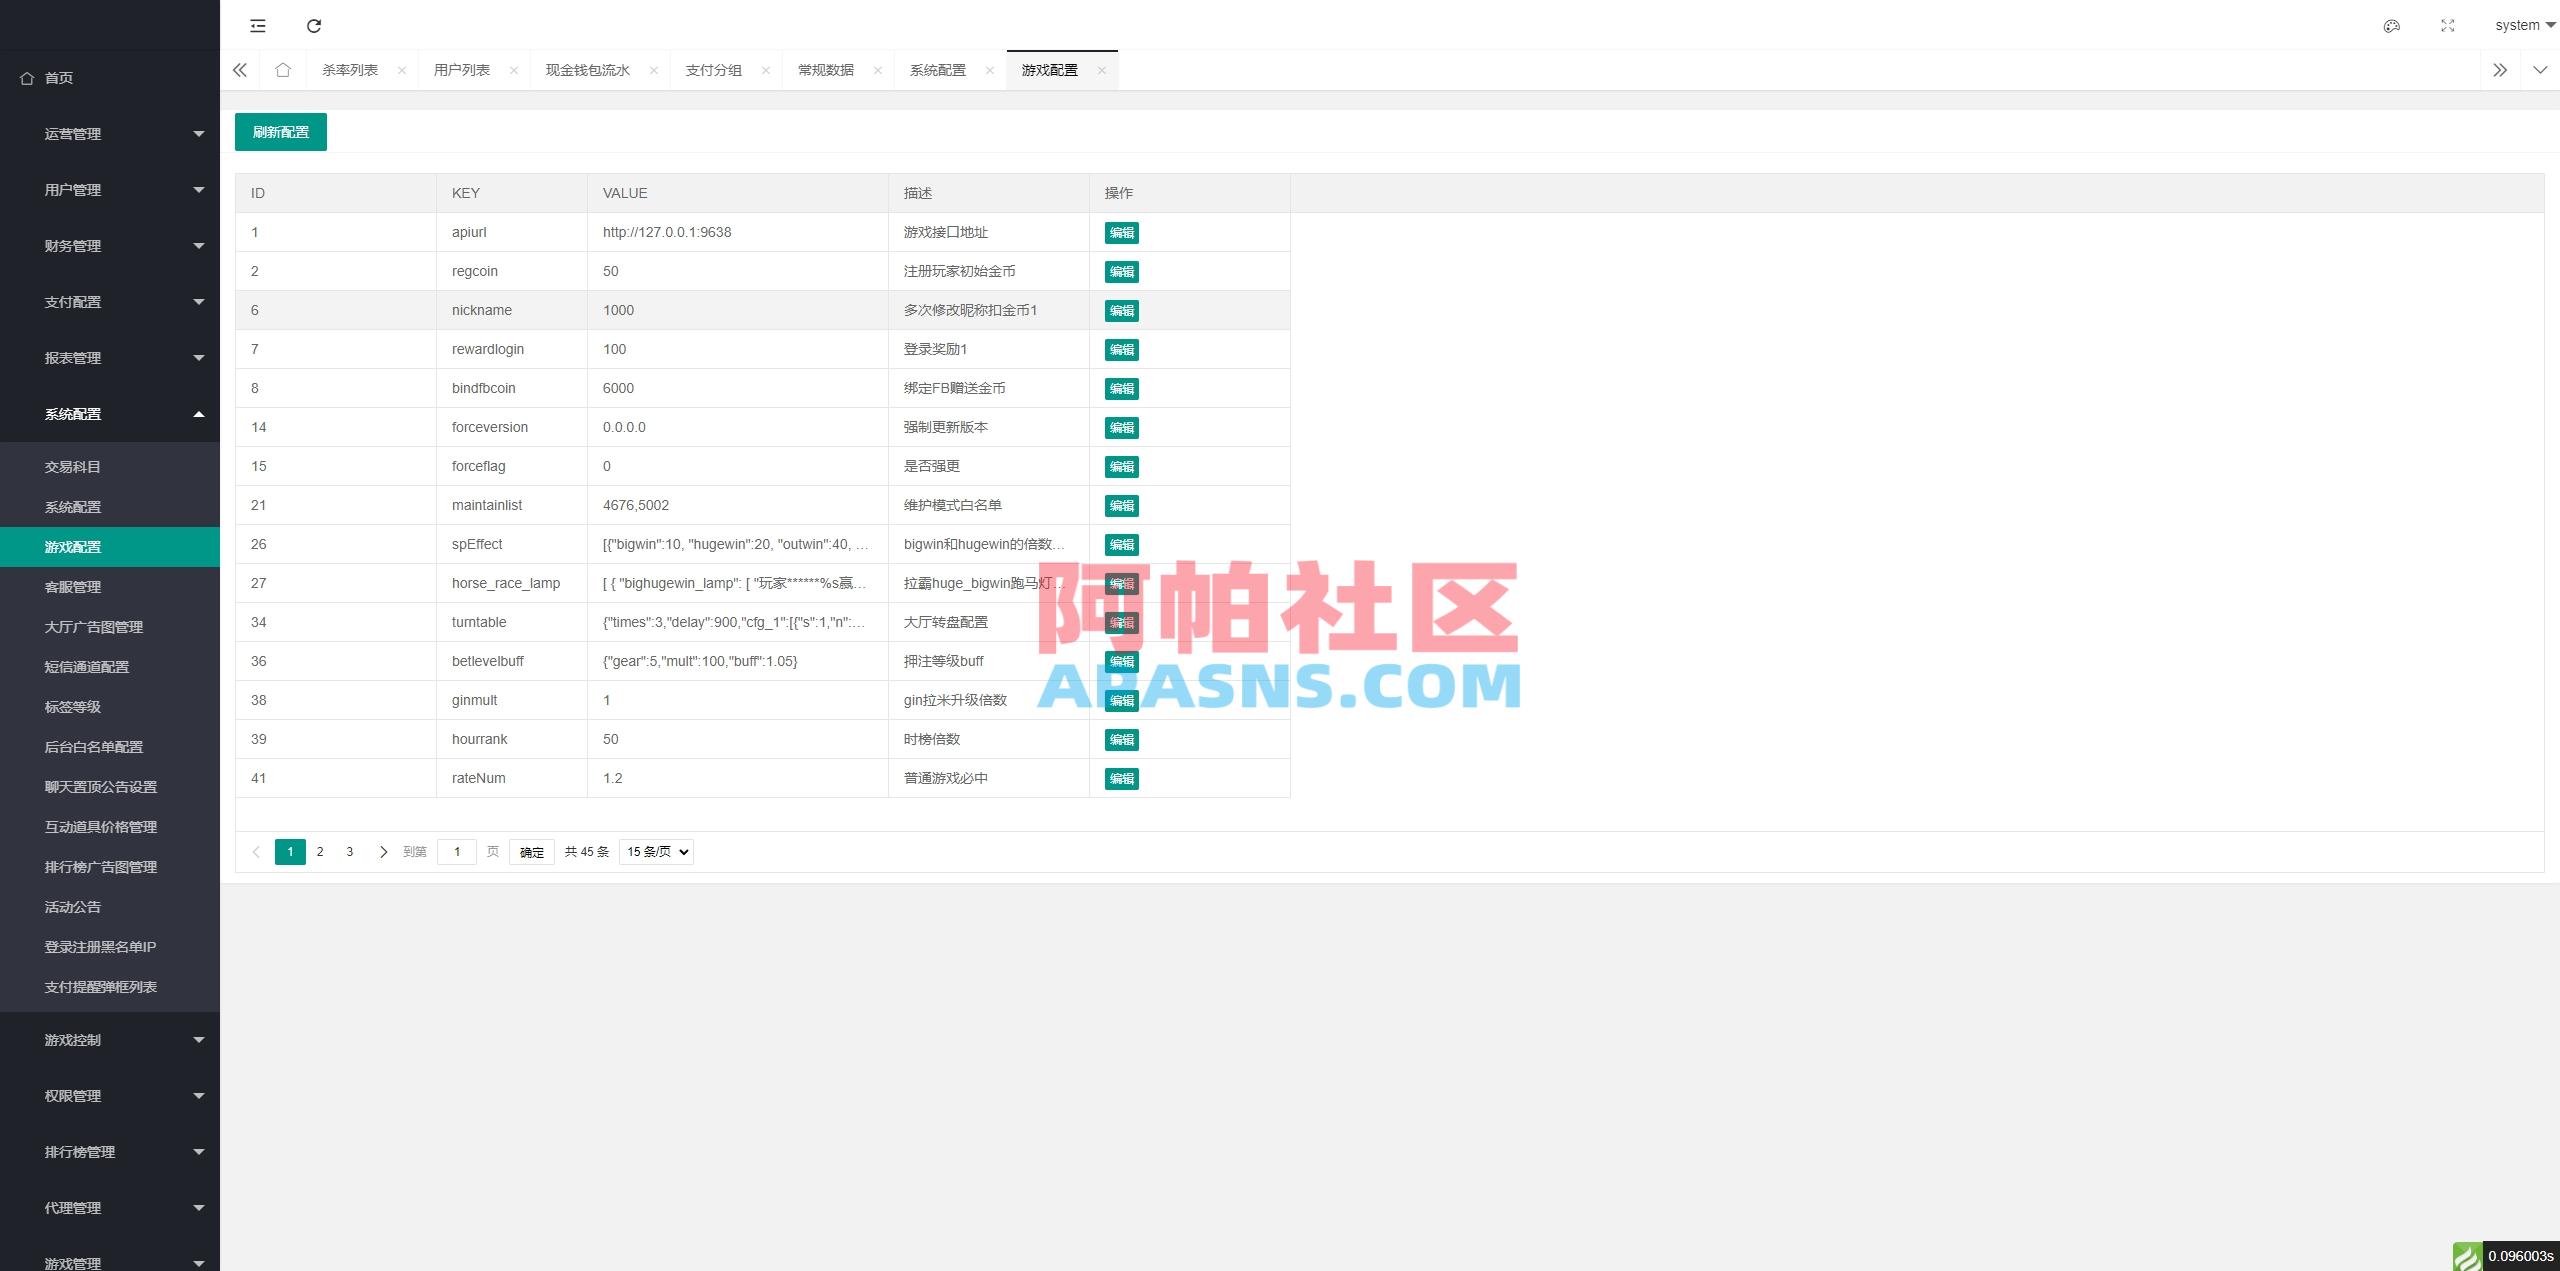Open the 15 条/页 page size dropdown
2560x1271 pixels.
click(655, 851)
